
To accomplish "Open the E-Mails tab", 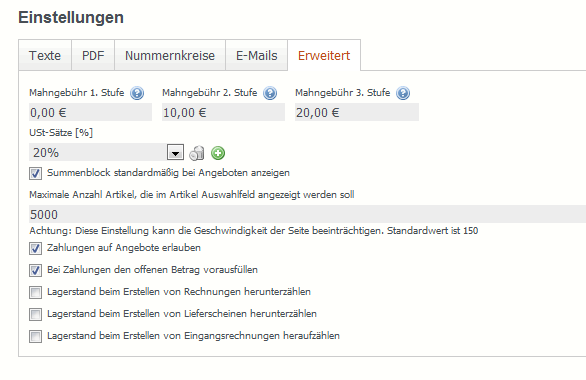I will pyautogui.click(x=257, y=55).
